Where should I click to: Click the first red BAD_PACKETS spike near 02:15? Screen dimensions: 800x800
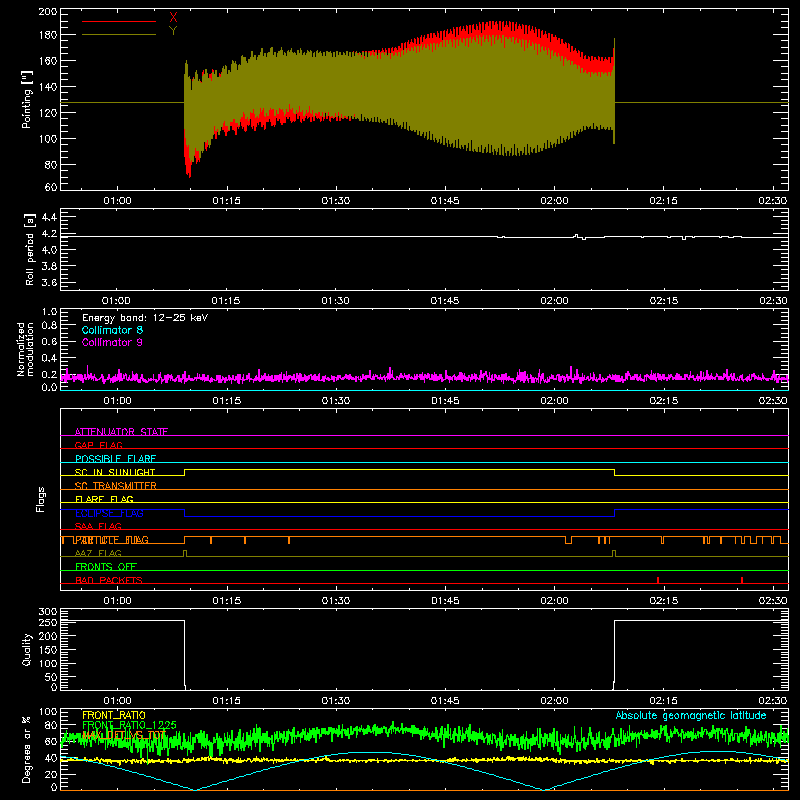658,580
